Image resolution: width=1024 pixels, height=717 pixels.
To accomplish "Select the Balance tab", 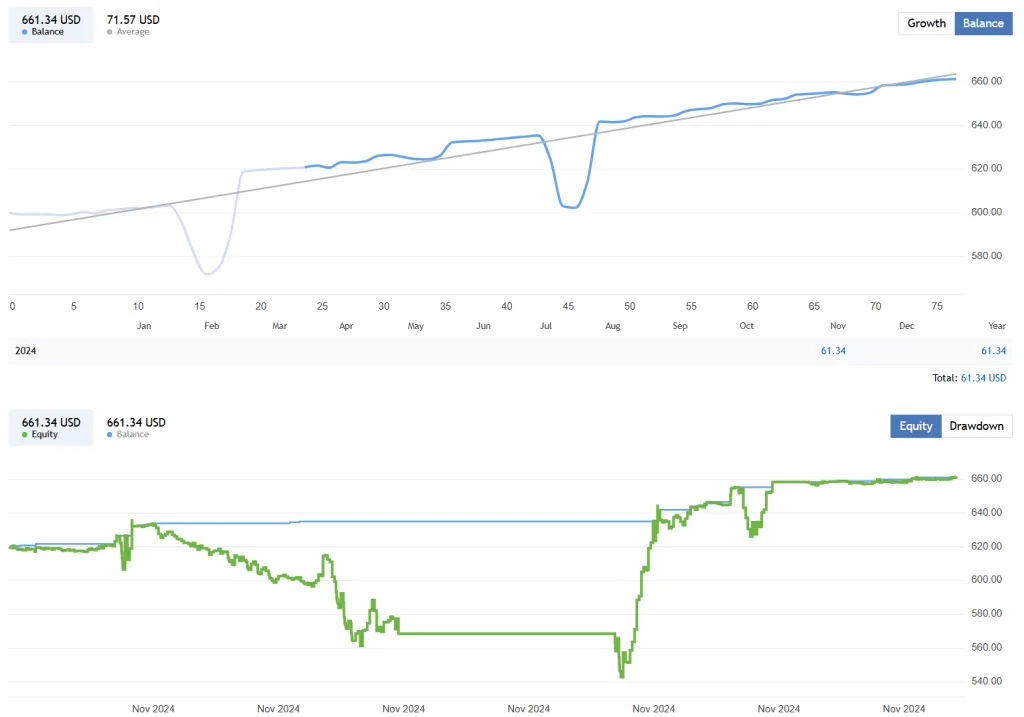I will point(983,23).
